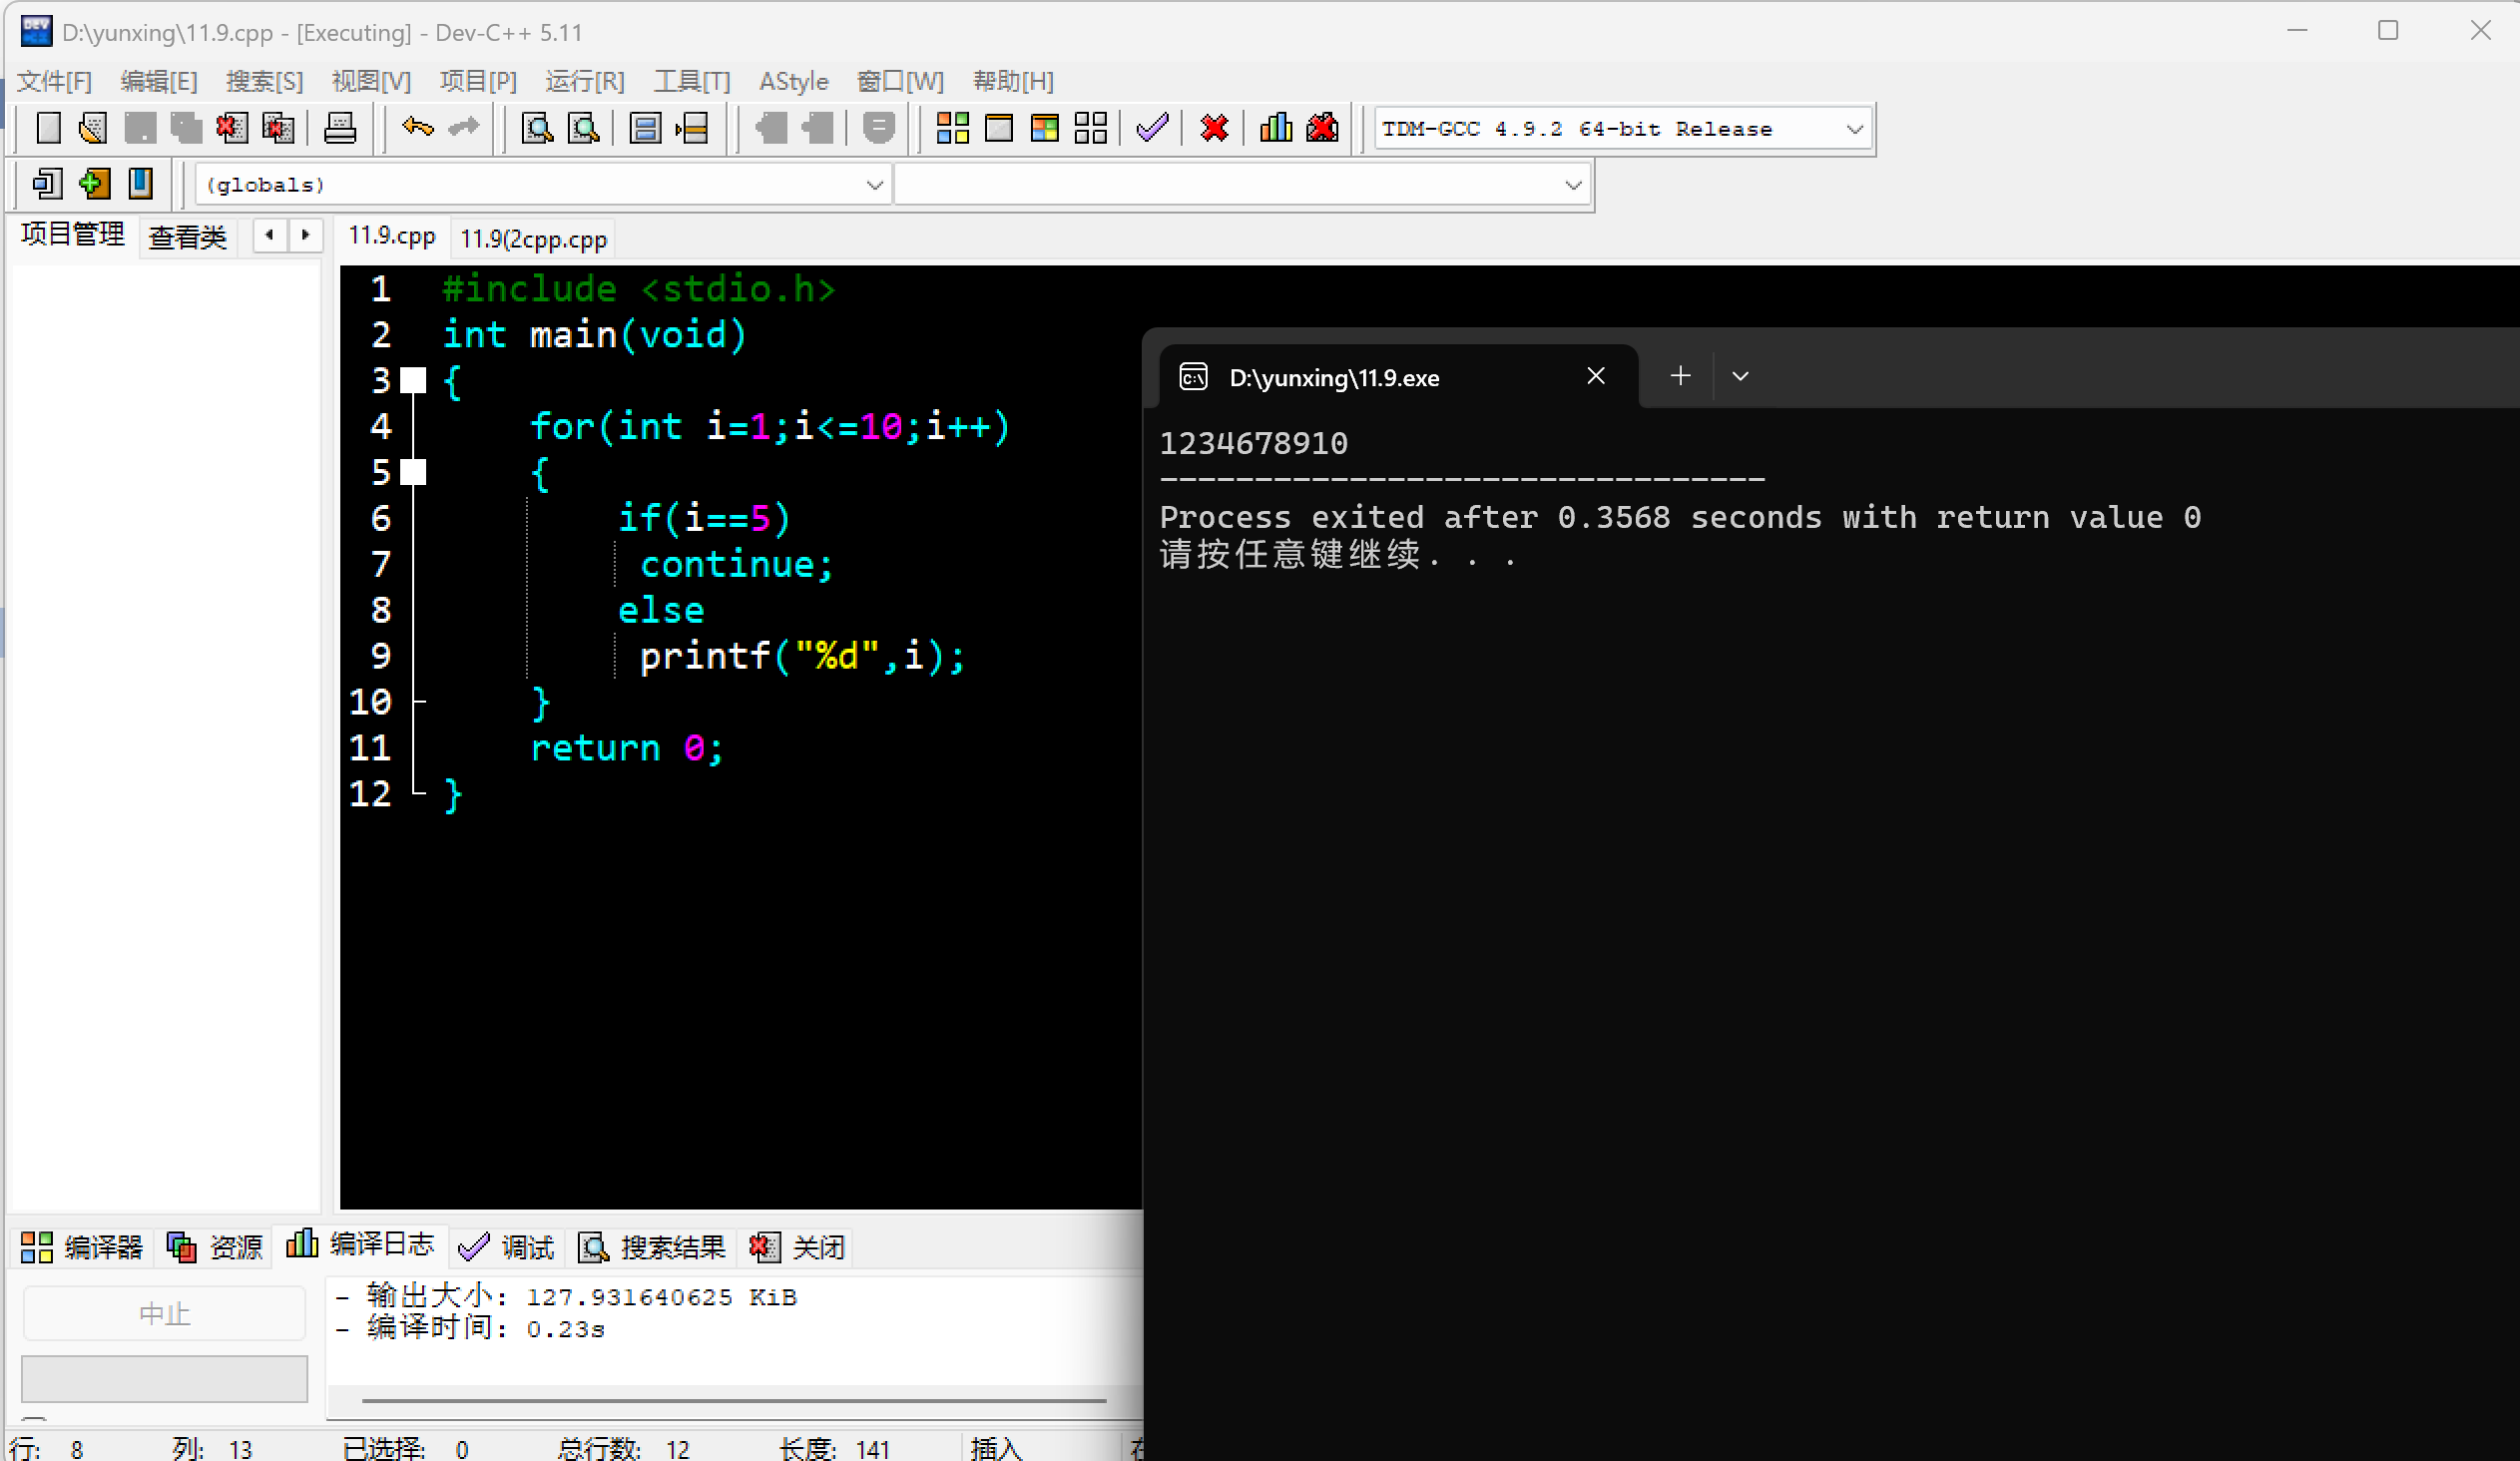Open the terminal new-tab chevron dropdown
This screenshot has width=2520, height=1461.
1740,376
